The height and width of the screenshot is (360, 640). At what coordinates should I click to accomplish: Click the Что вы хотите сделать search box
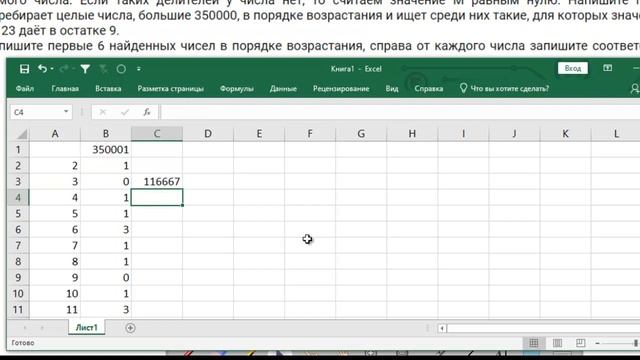509,89
